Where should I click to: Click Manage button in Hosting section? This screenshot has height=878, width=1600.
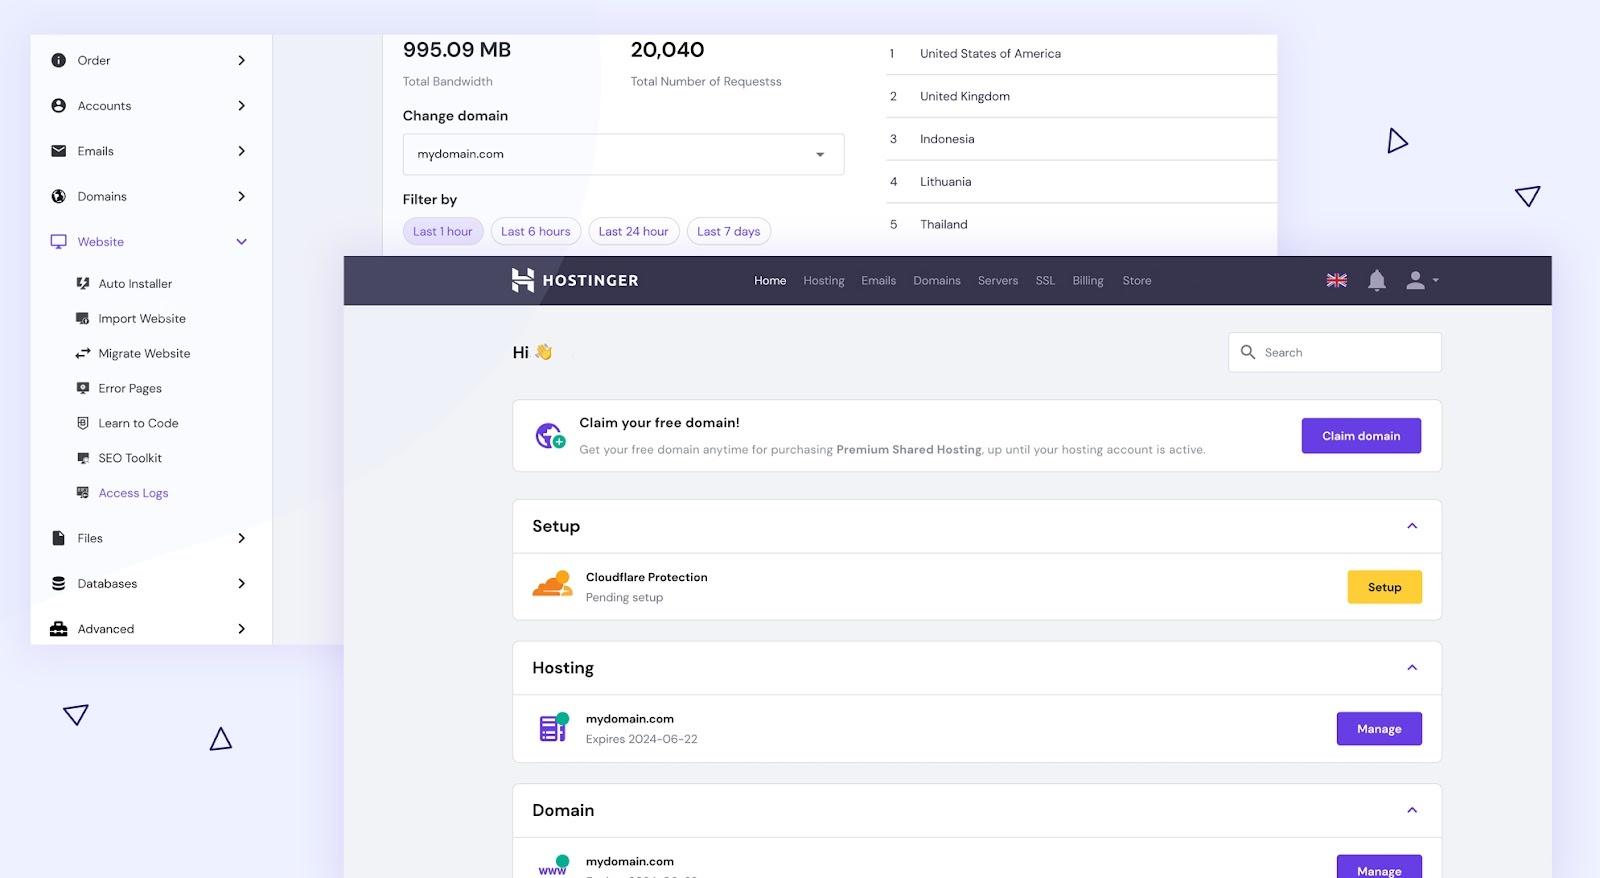pyautogui.click(x=1379, y=729)
